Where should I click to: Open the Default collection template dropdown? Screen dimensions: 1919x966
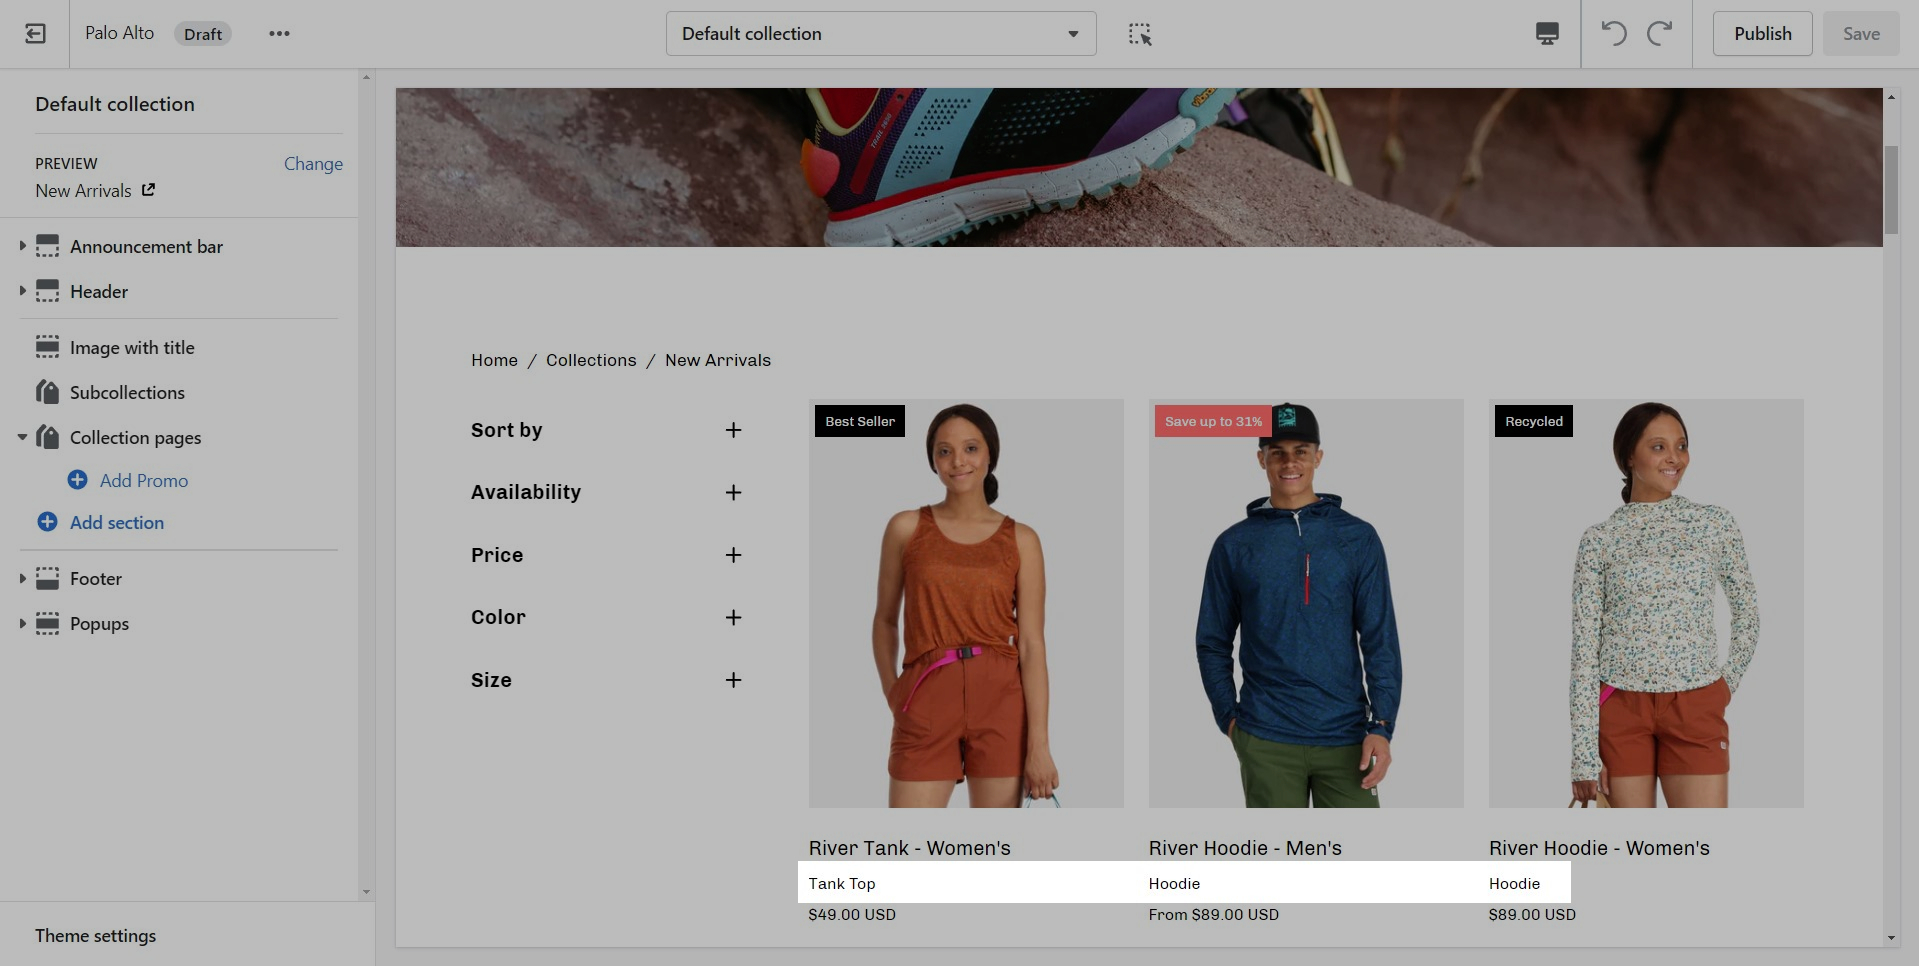[880, 34]
